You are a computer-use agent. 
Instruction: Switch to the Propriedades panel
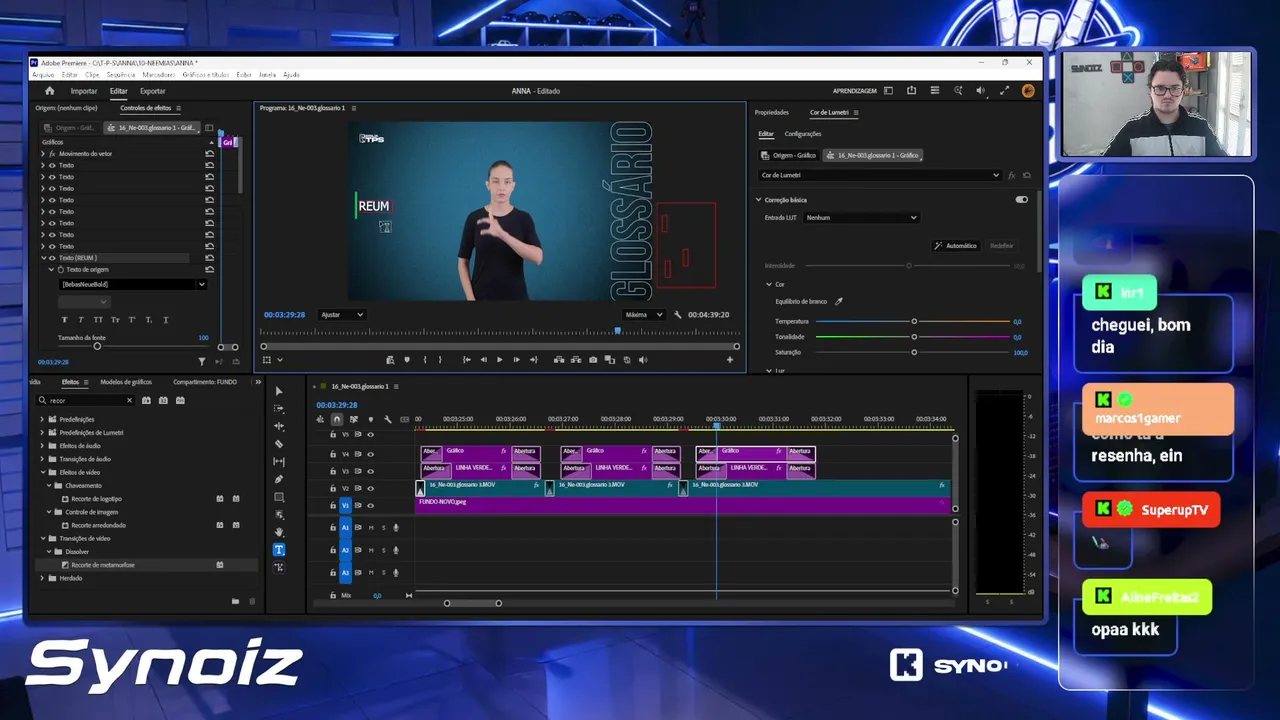point(772,113)
